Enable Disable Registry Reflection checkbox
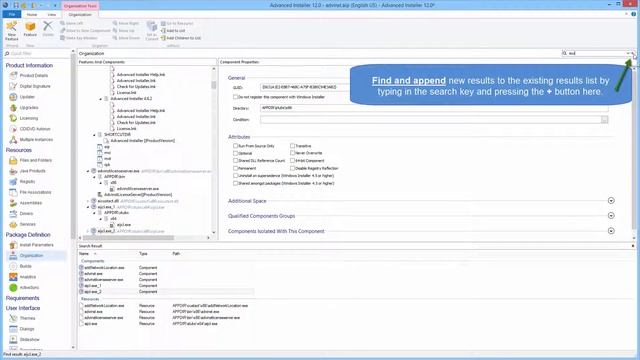The height and width of the screenshot is (360, 640). click(x=292, y=168)
